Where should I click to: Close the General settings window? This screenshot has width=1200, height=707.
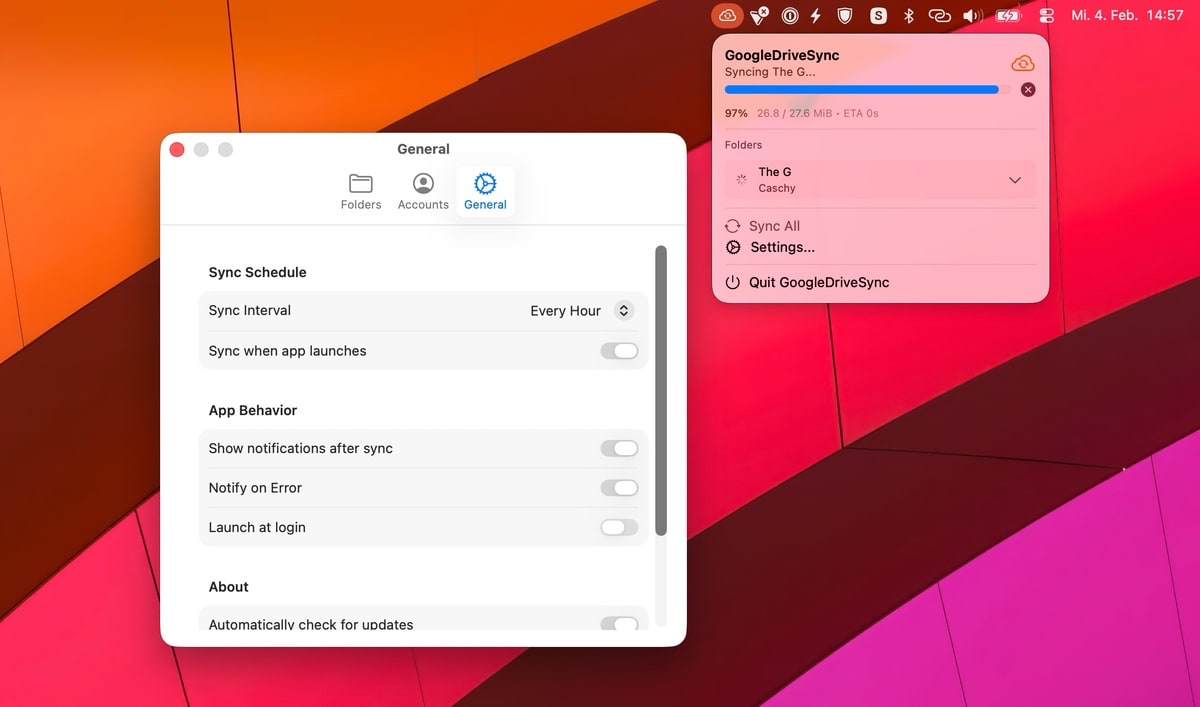pyautogui.click(x=177, y=149)
